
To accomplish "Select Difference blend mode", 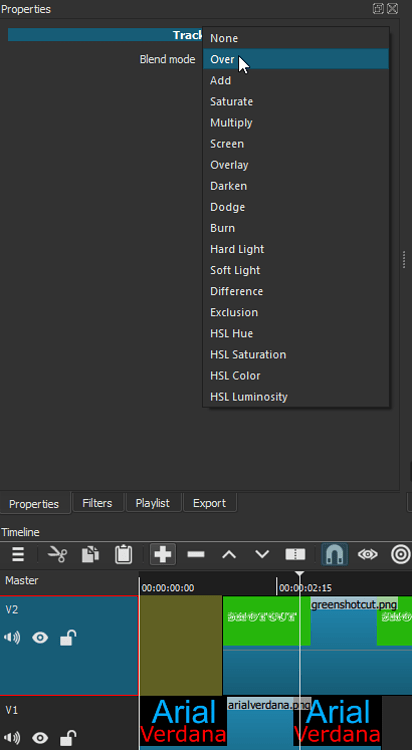I will (x=296, y=291).
